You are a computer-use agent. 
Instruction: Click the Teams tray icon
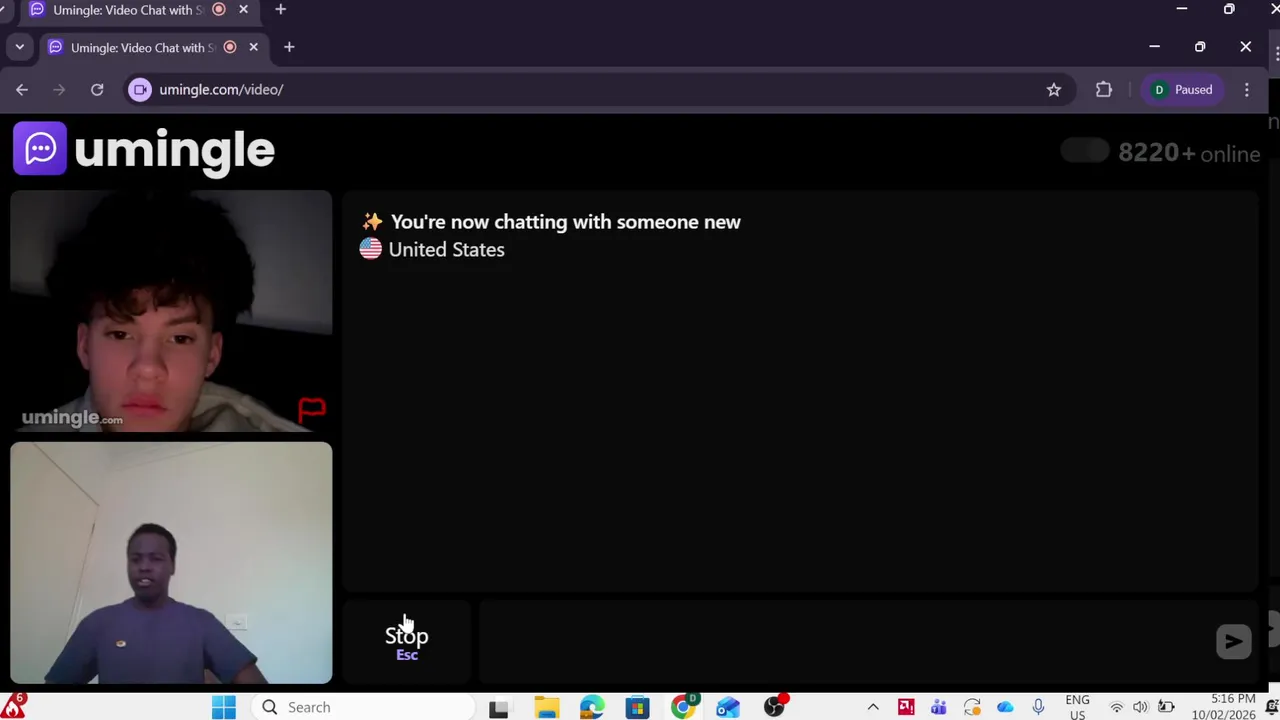point(938,708)
